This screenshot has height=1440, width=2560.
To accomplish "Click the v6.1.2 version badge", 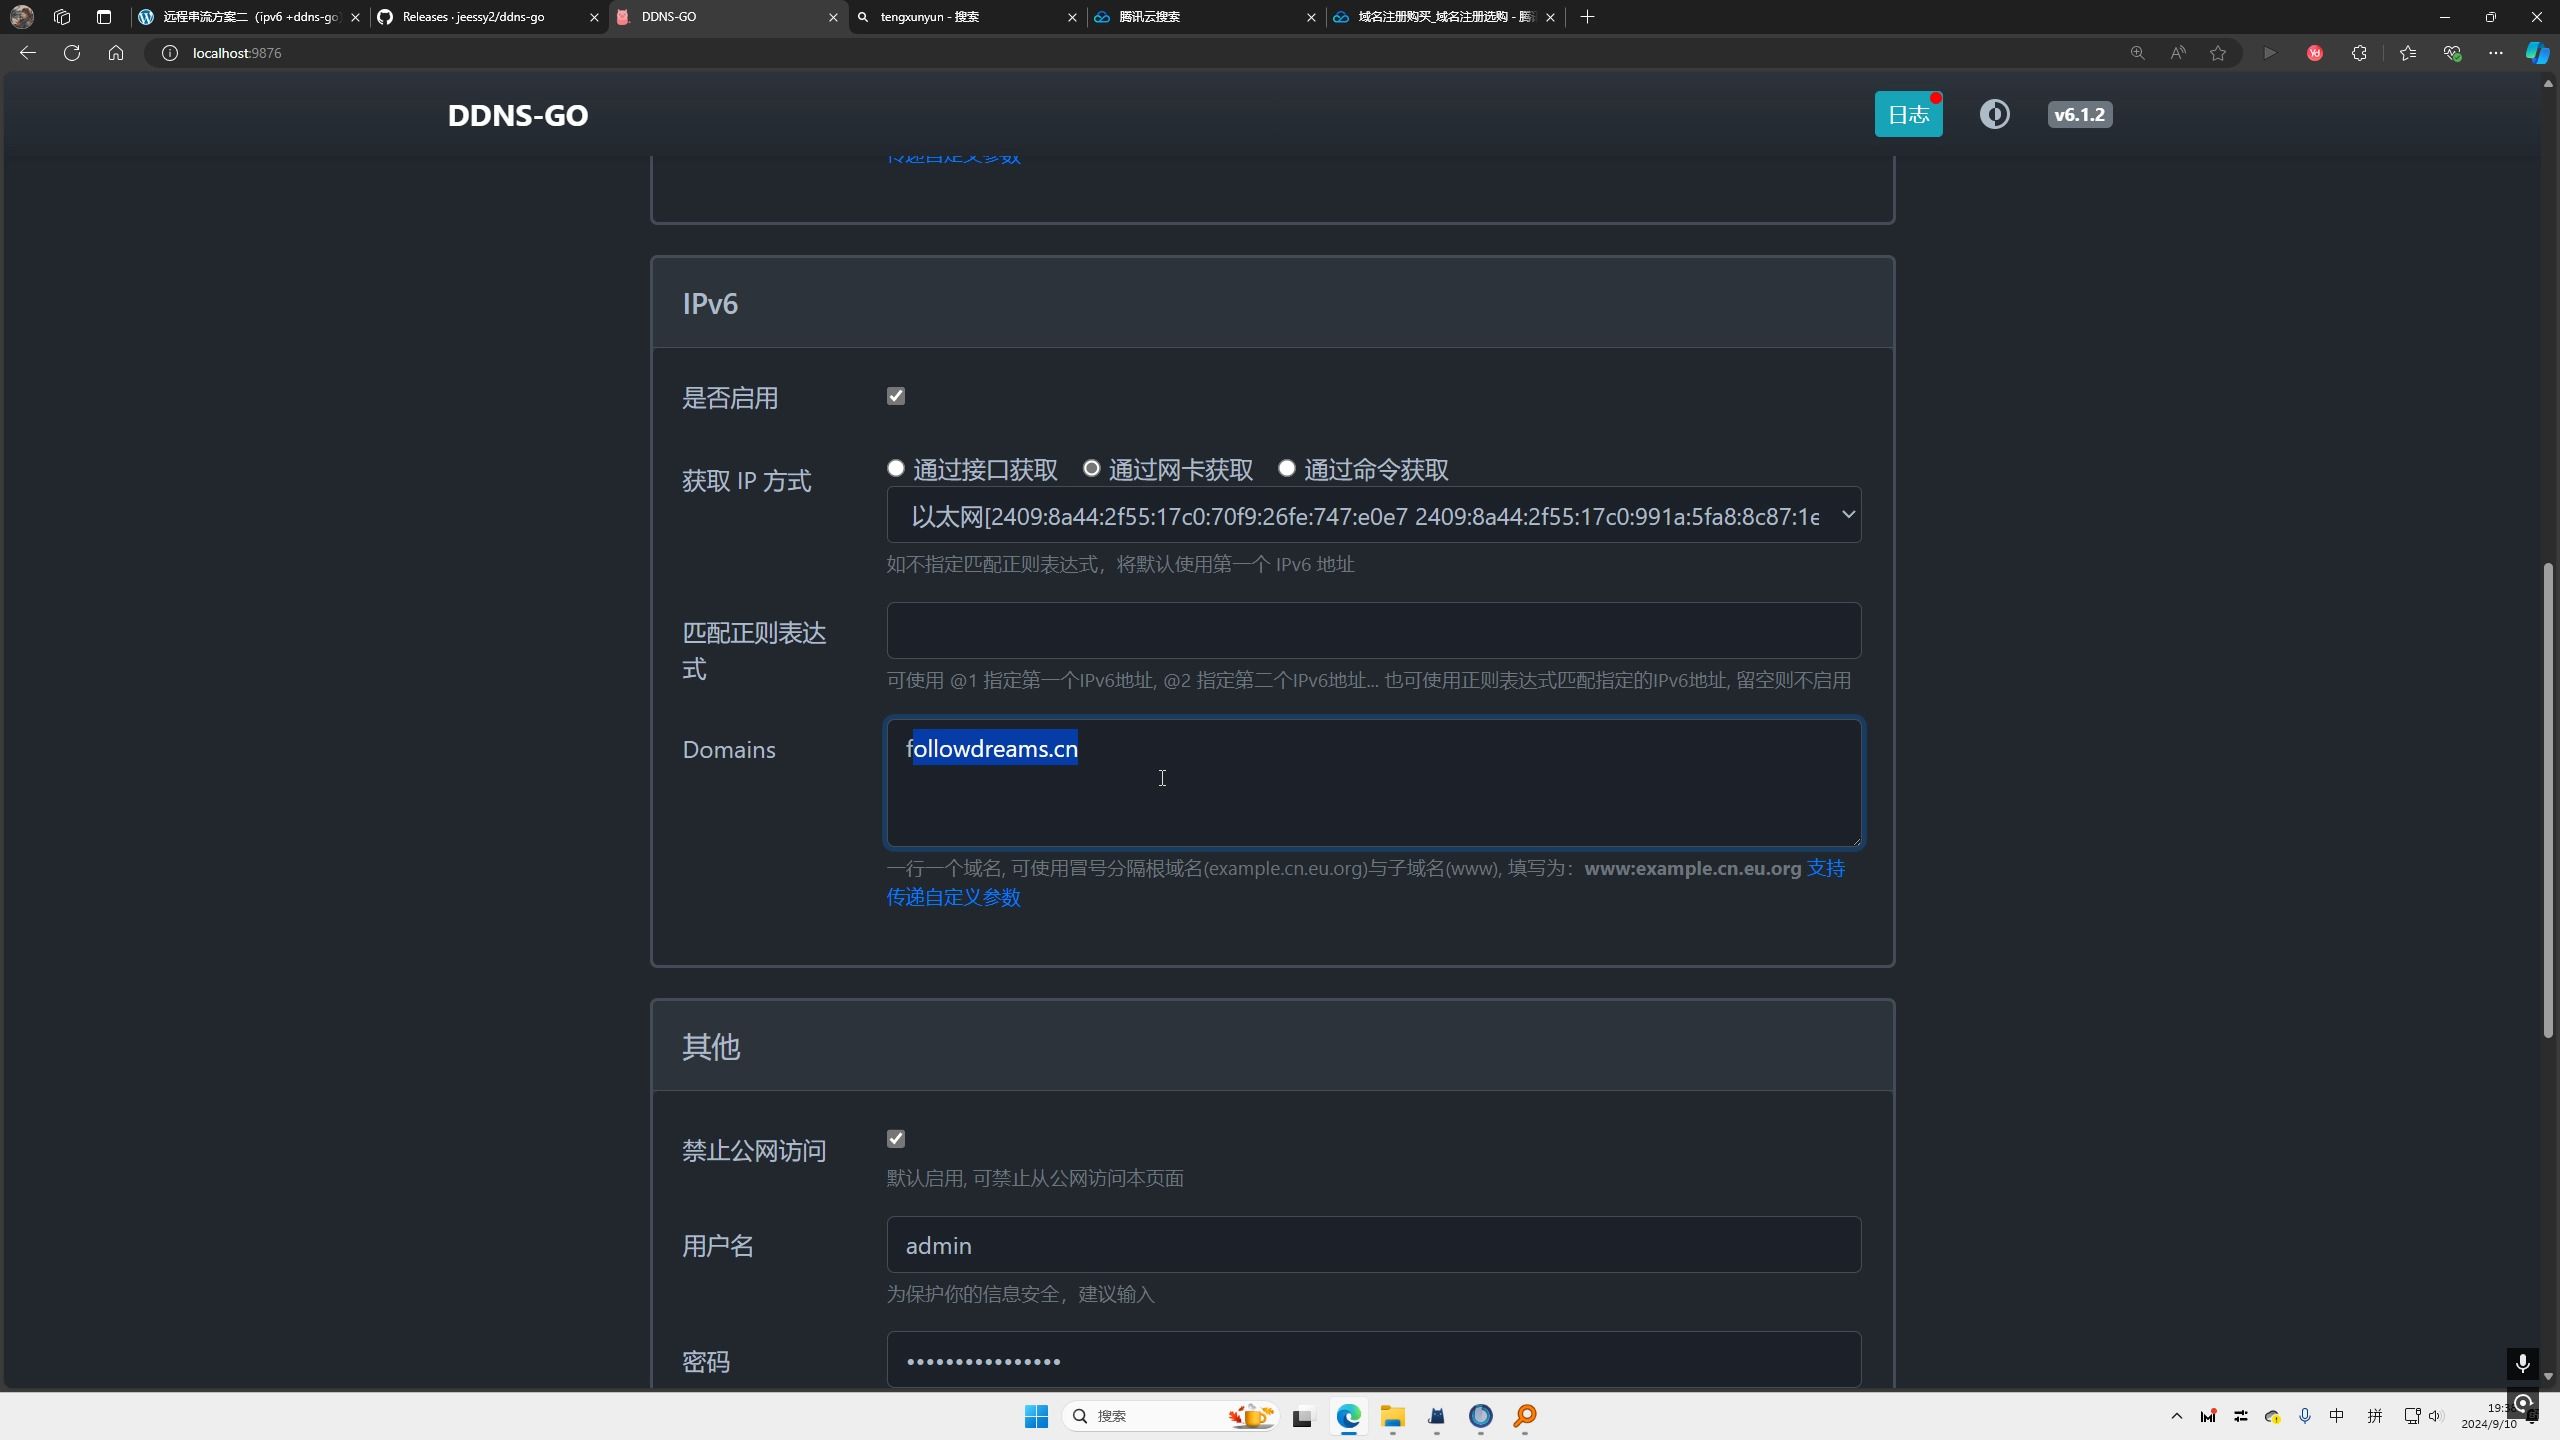I will pyautogui.click(x=2079, y=114).
